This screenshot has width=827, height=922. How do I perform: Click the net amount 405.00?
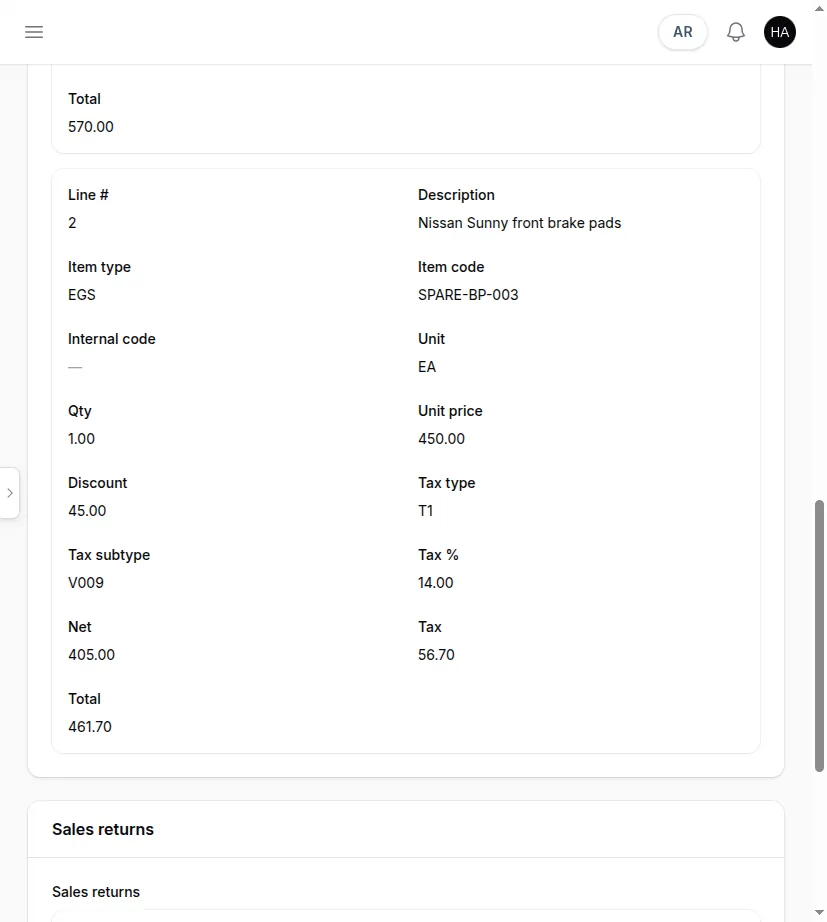(91, 654)
